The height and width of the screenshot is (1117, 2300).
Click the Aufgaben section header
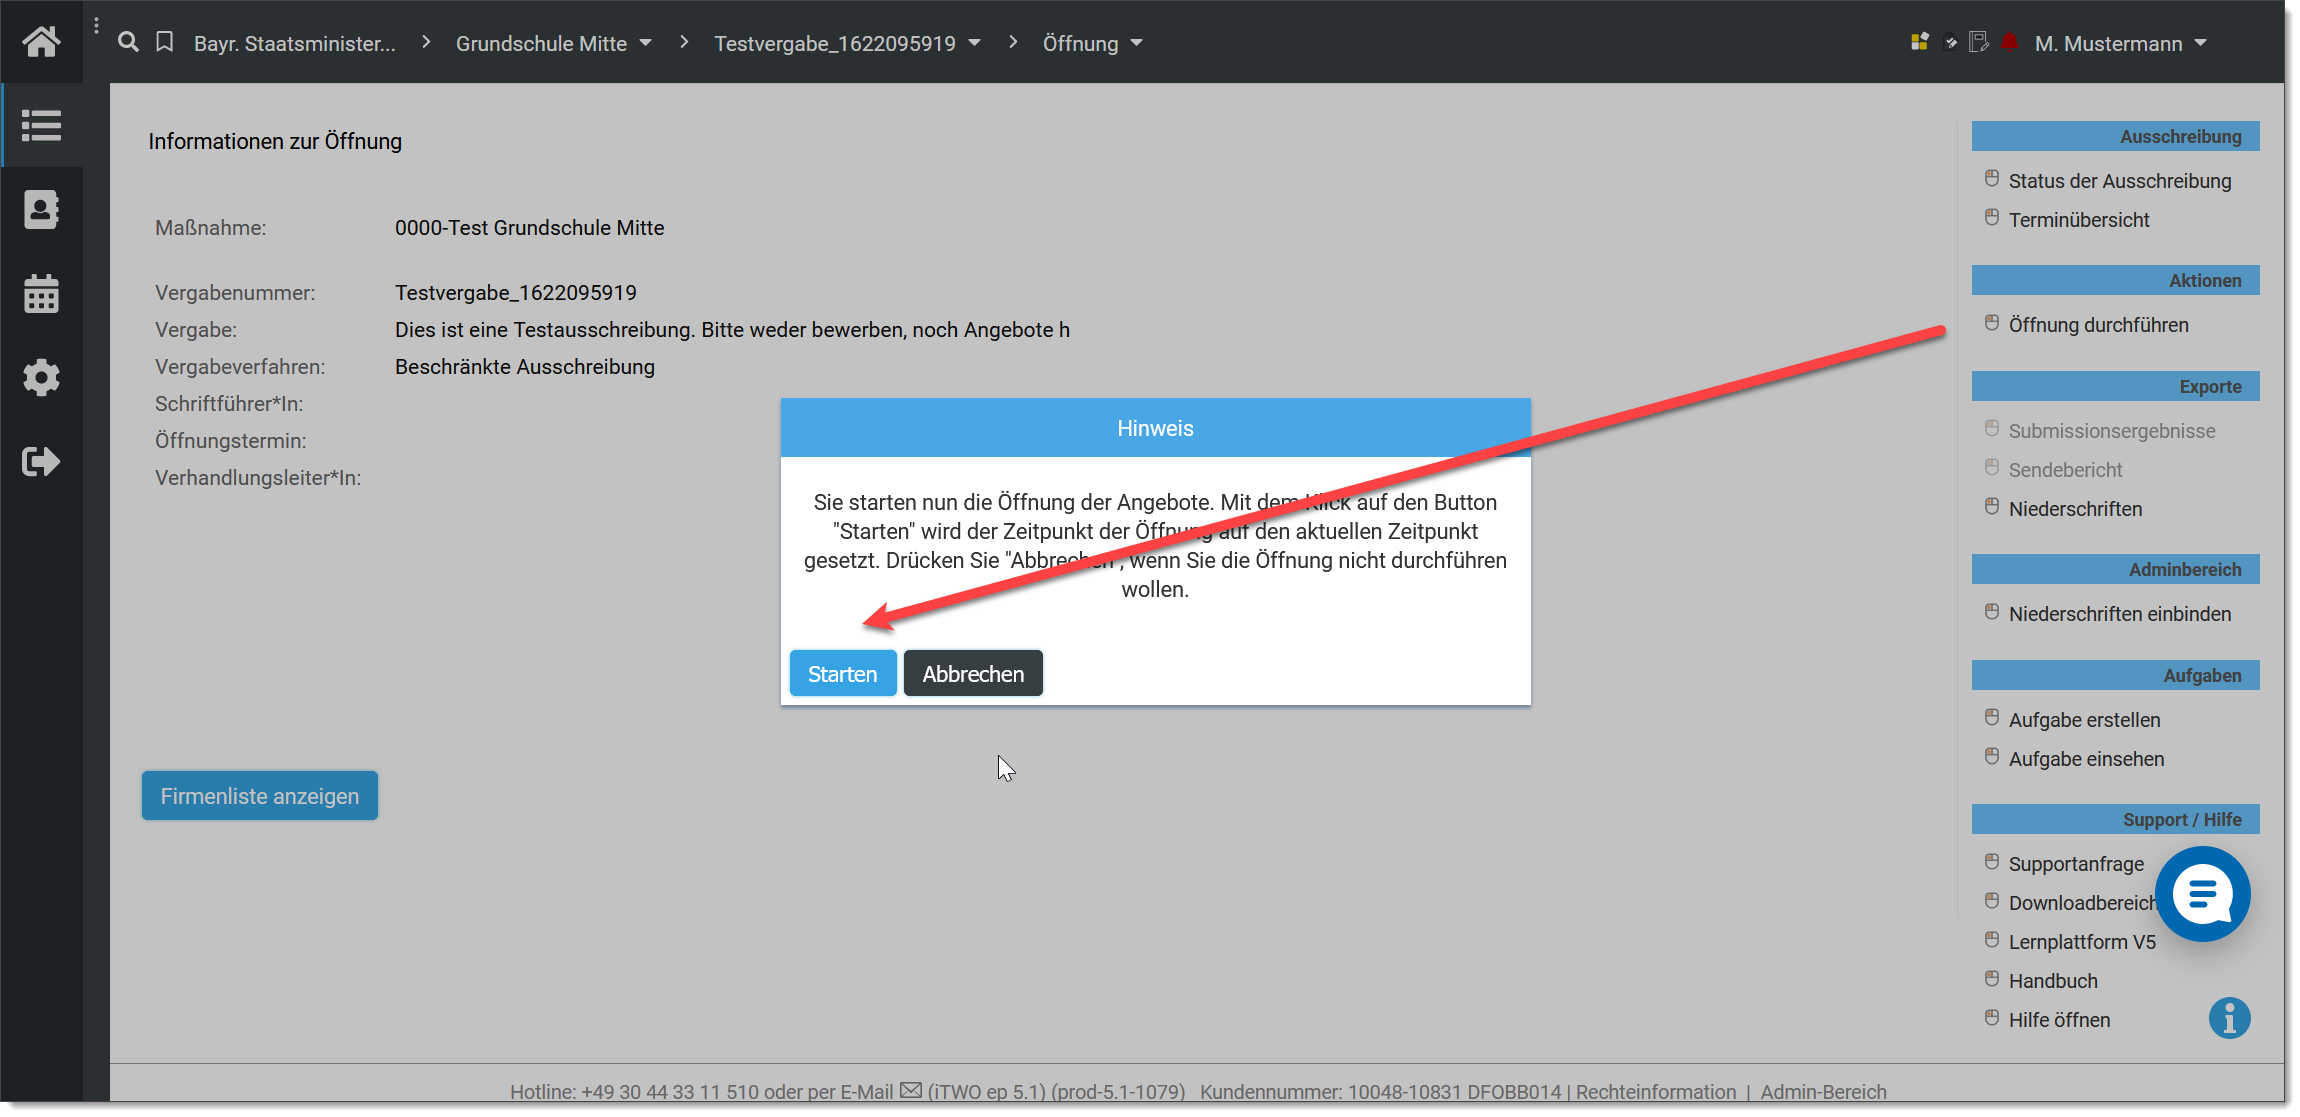point(2115,676)
